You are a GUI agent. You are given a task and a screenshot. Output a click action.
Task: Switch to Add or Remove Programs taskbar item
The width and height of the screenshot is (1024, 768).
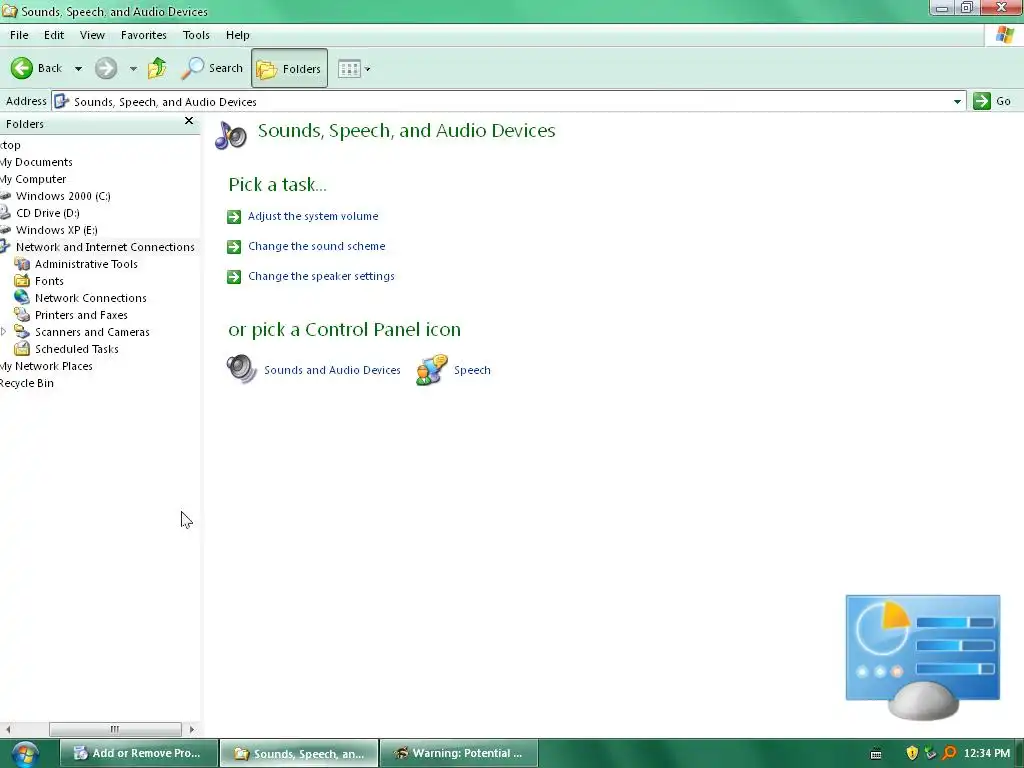click(x=138, y=753)
